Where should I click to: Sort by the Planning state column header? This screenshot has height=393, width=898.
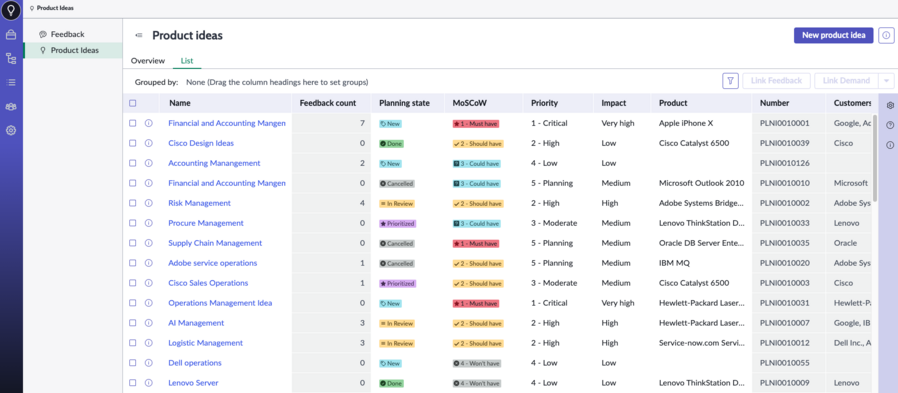404,103
